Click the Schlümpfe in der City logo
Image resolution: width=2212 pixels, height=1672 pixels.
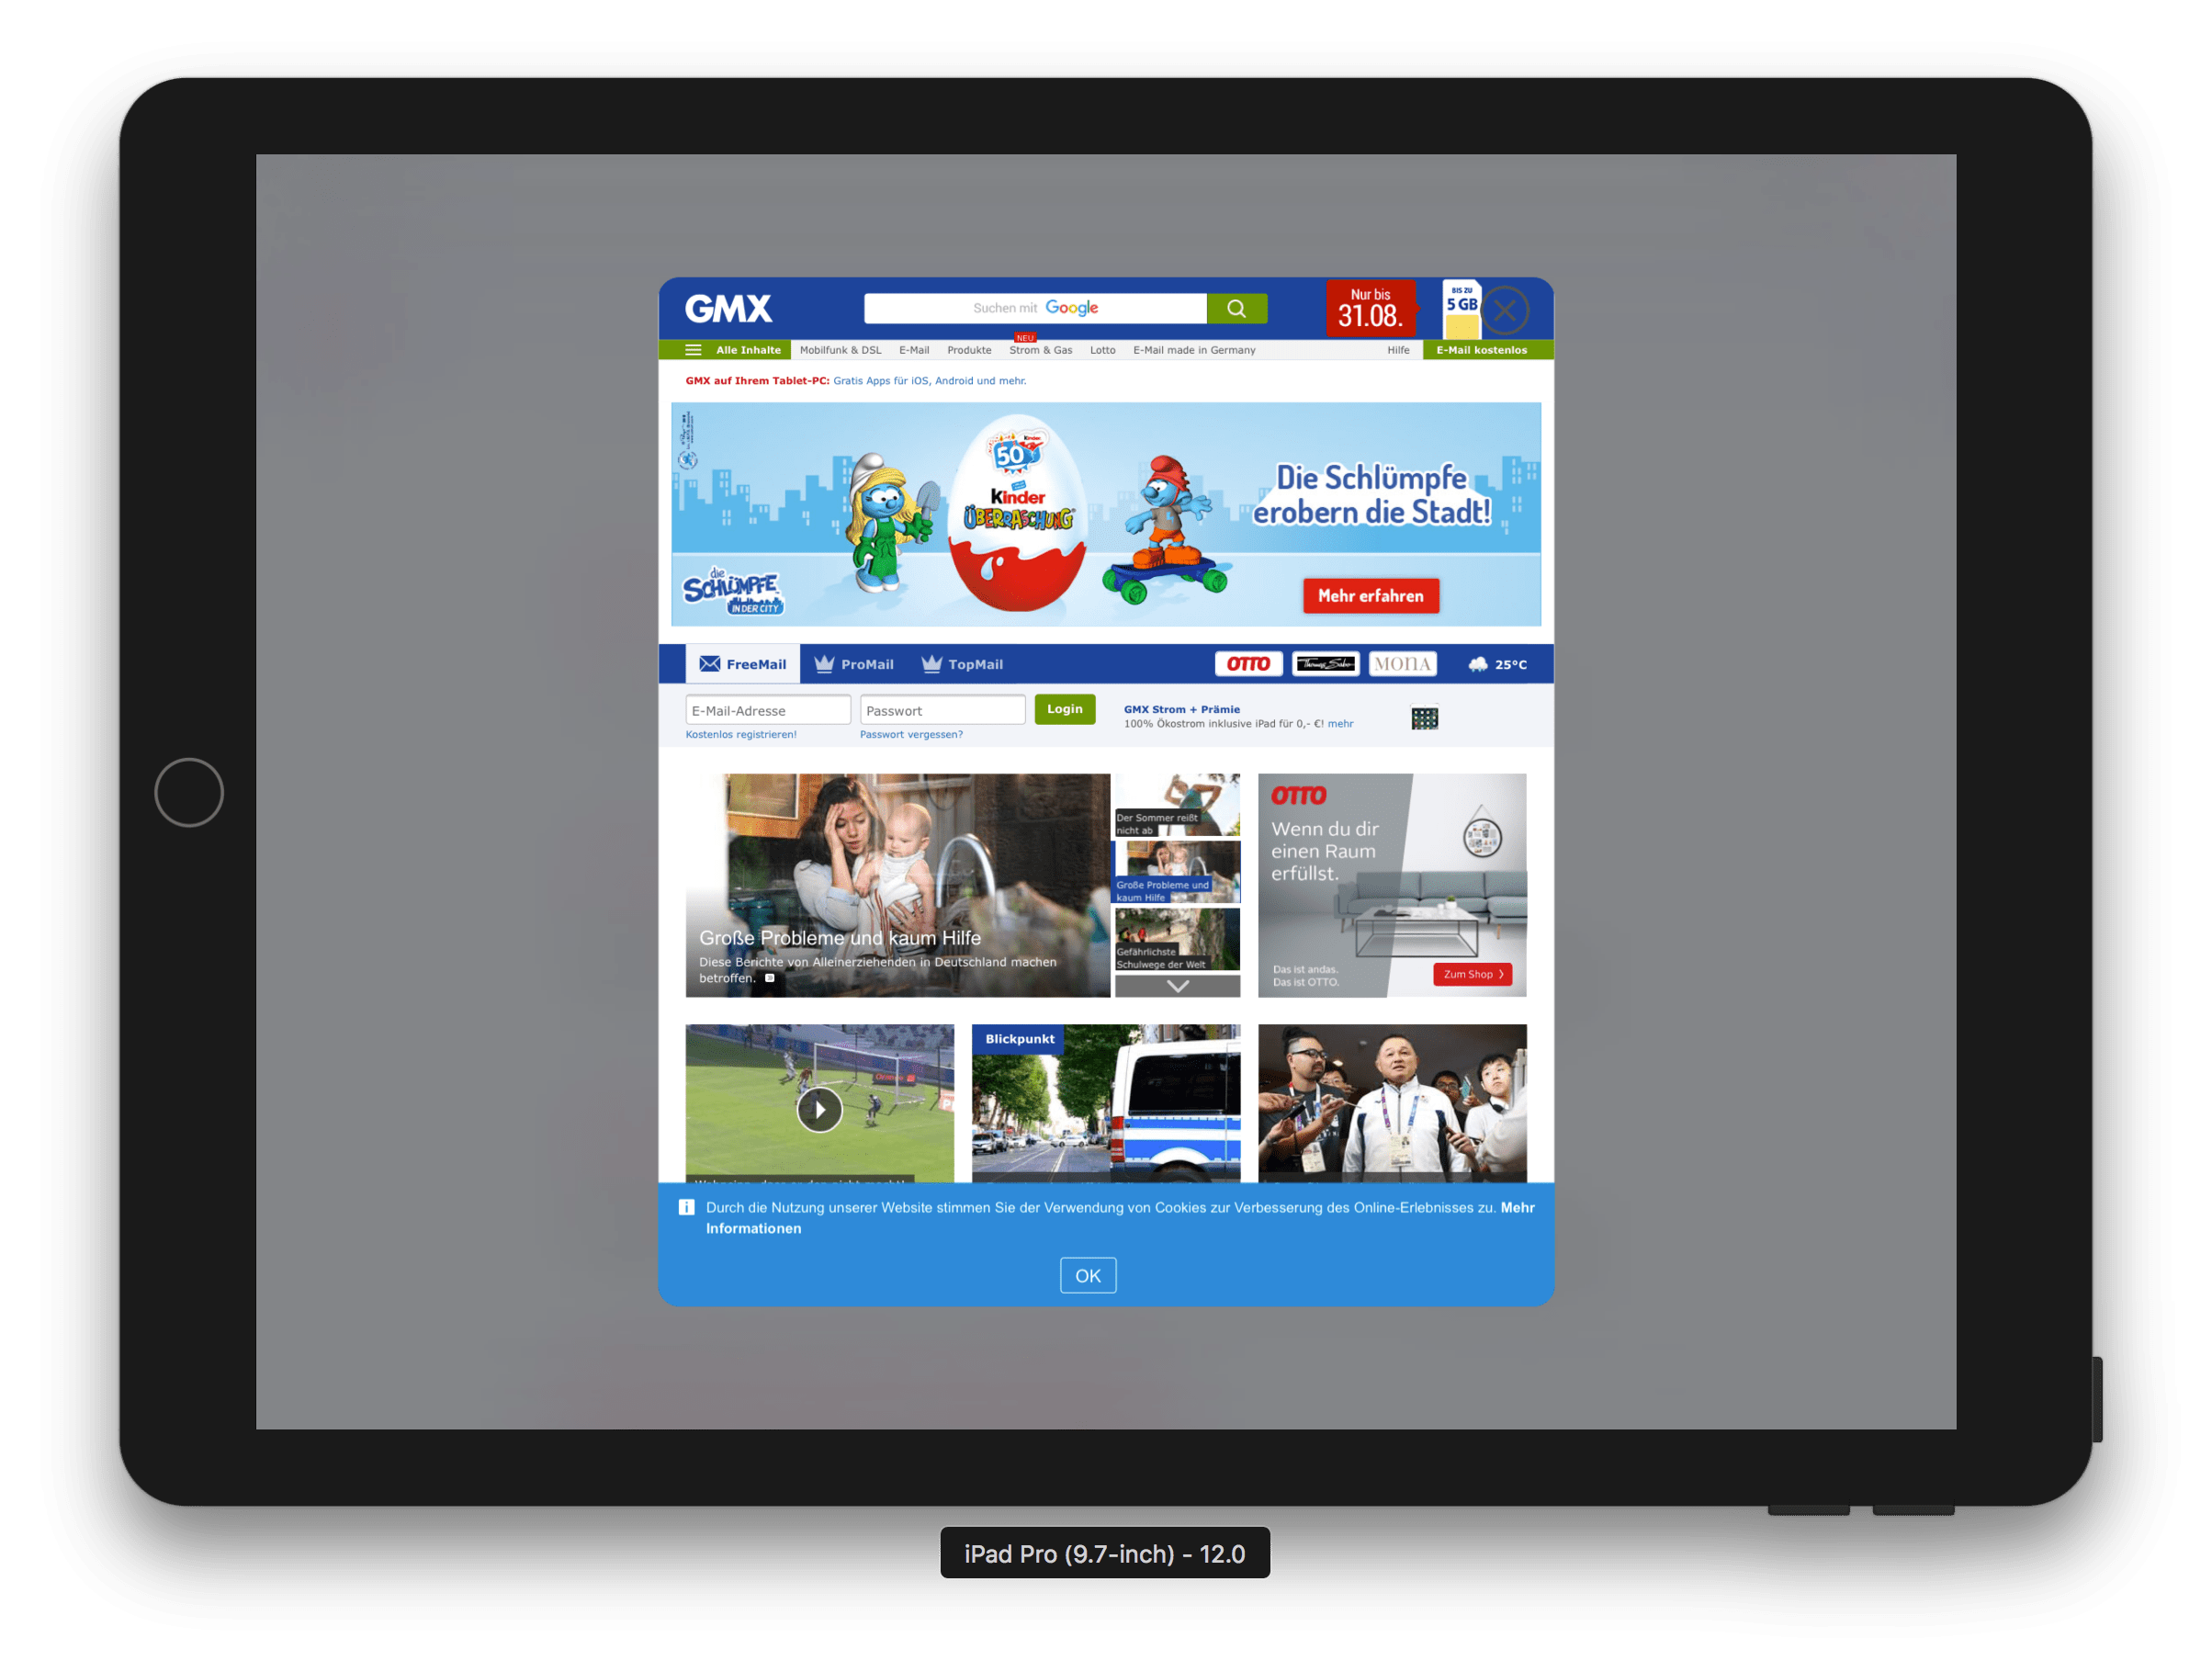[x=733, y=591]
